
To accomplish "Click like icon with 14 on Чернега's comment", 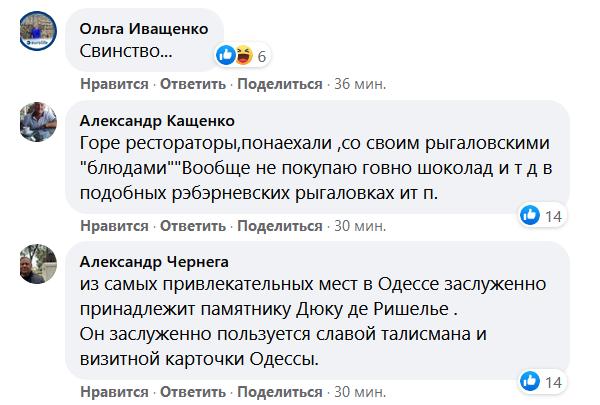I will pos(530,381).
